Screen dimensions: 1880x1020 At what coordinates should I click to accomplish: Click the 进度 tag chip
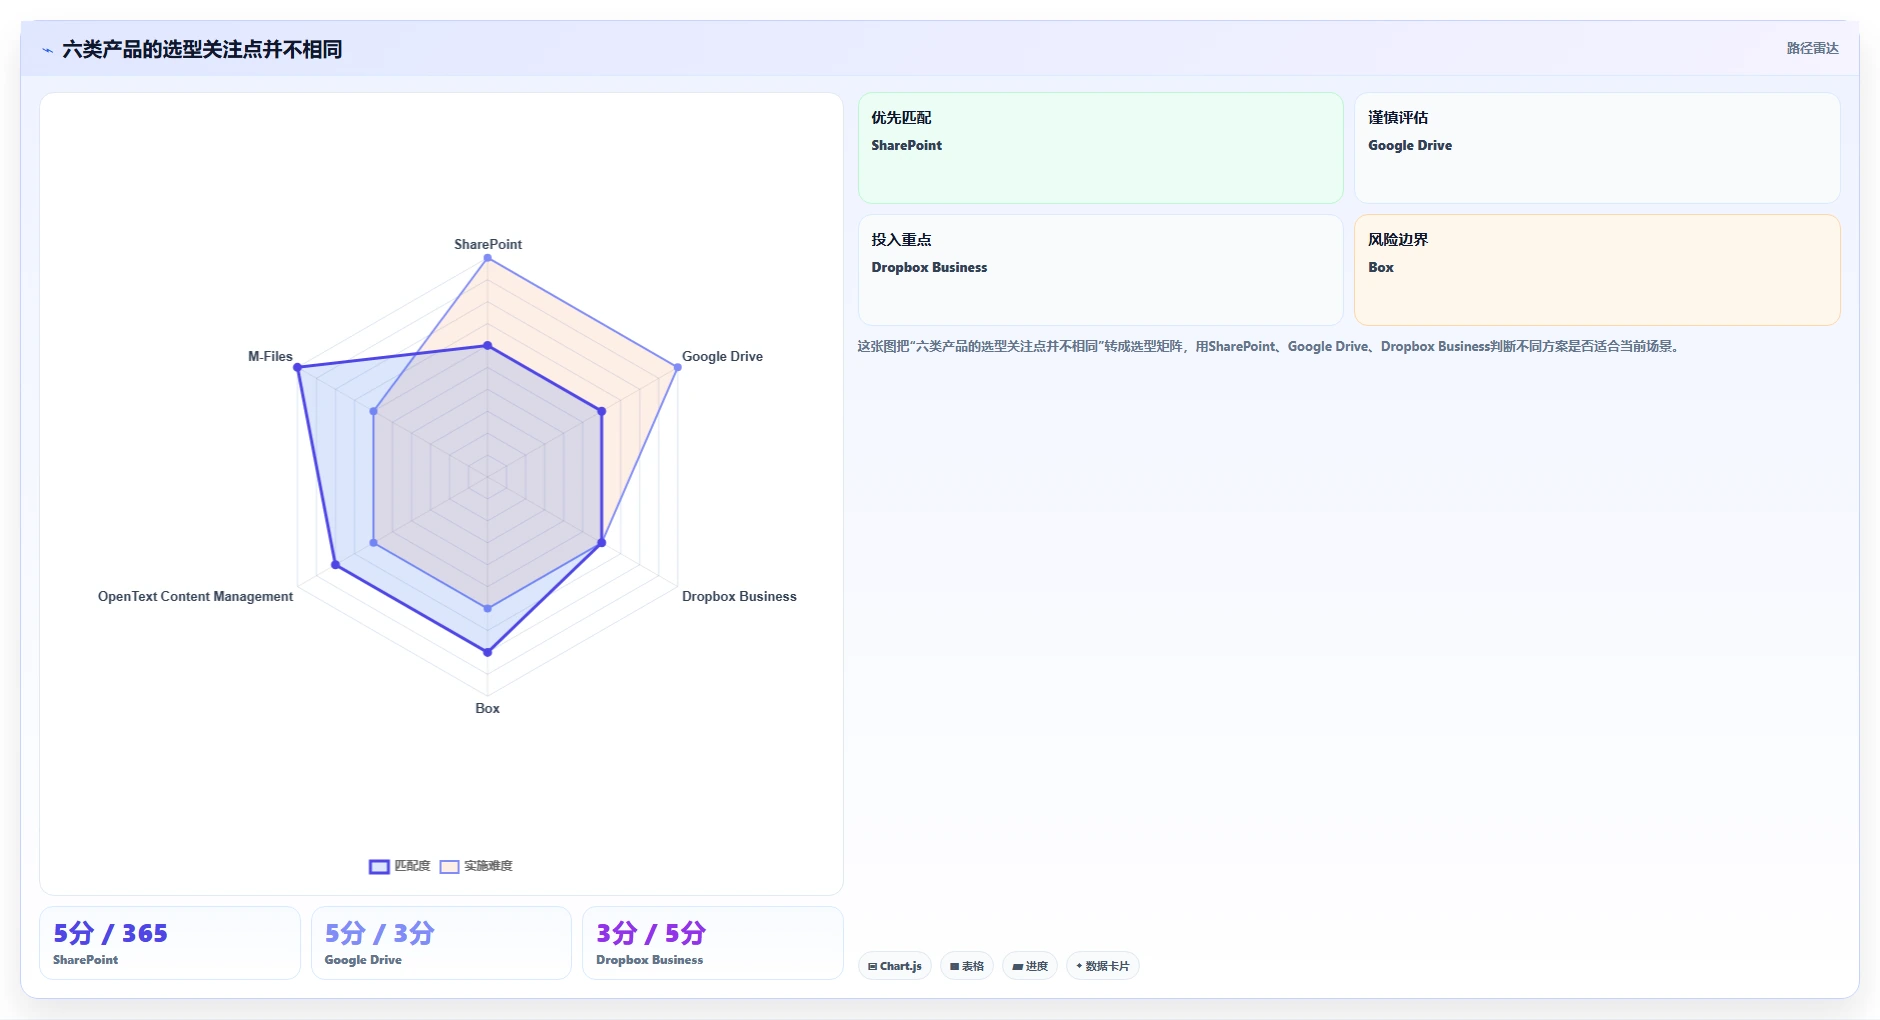[x=1030, y=966]
